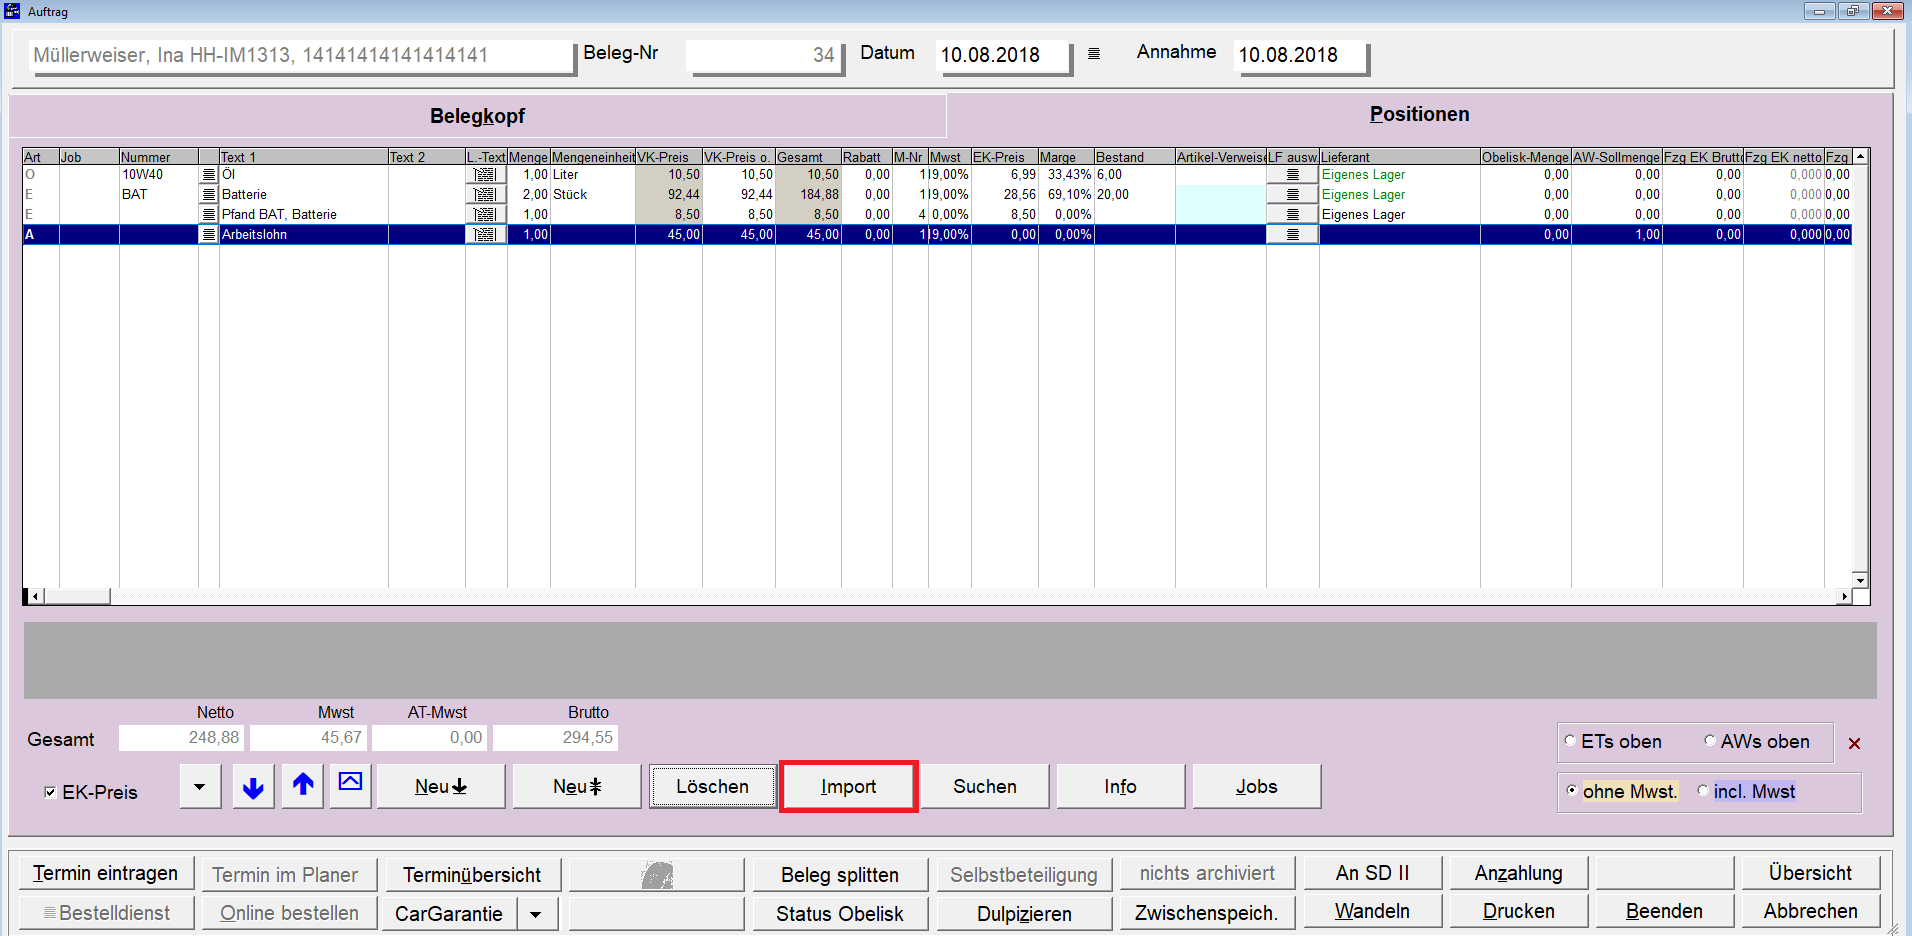Click the blue picture frame icon button
Viewport: 1912px width, 936px height.
(350, 787)
